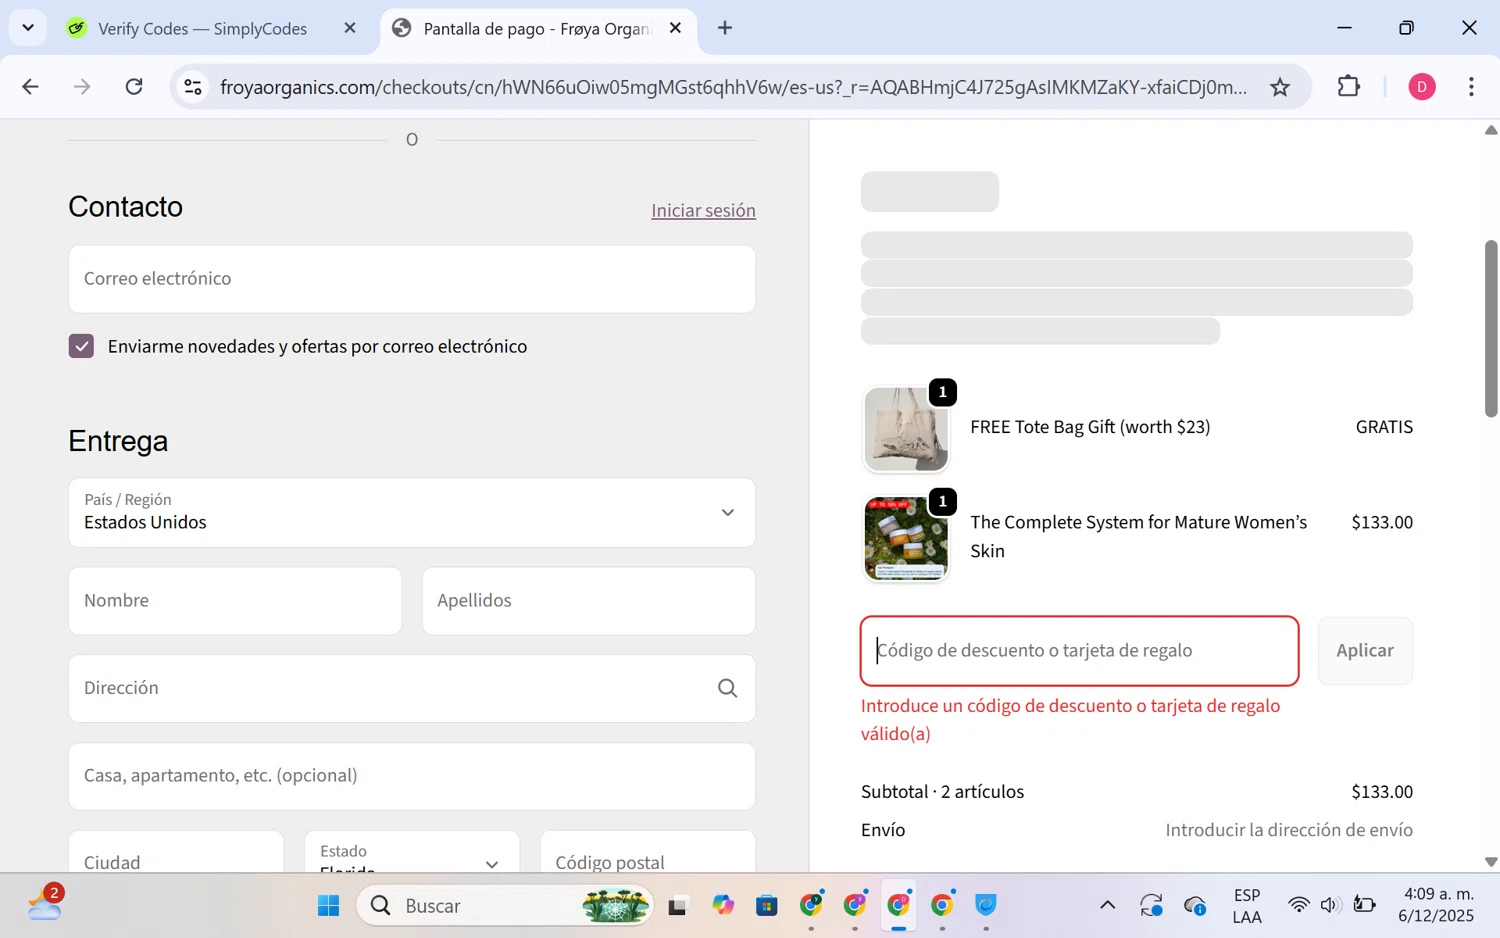Select the $133.00 product price
Screen dimensions: 1500x938
[1382, 523]
